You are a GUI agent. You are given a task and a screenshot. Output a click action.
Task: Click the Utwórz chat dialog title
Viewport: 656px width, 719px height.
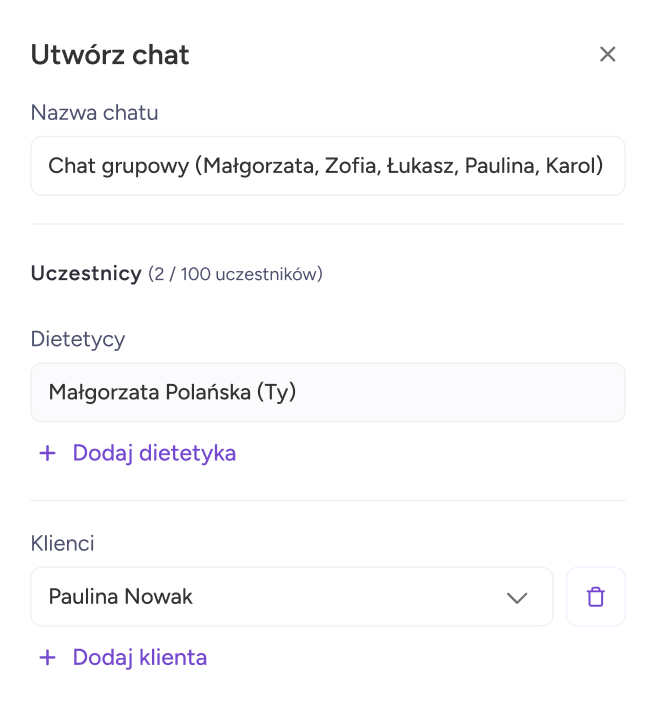click(x=110, y=54)
